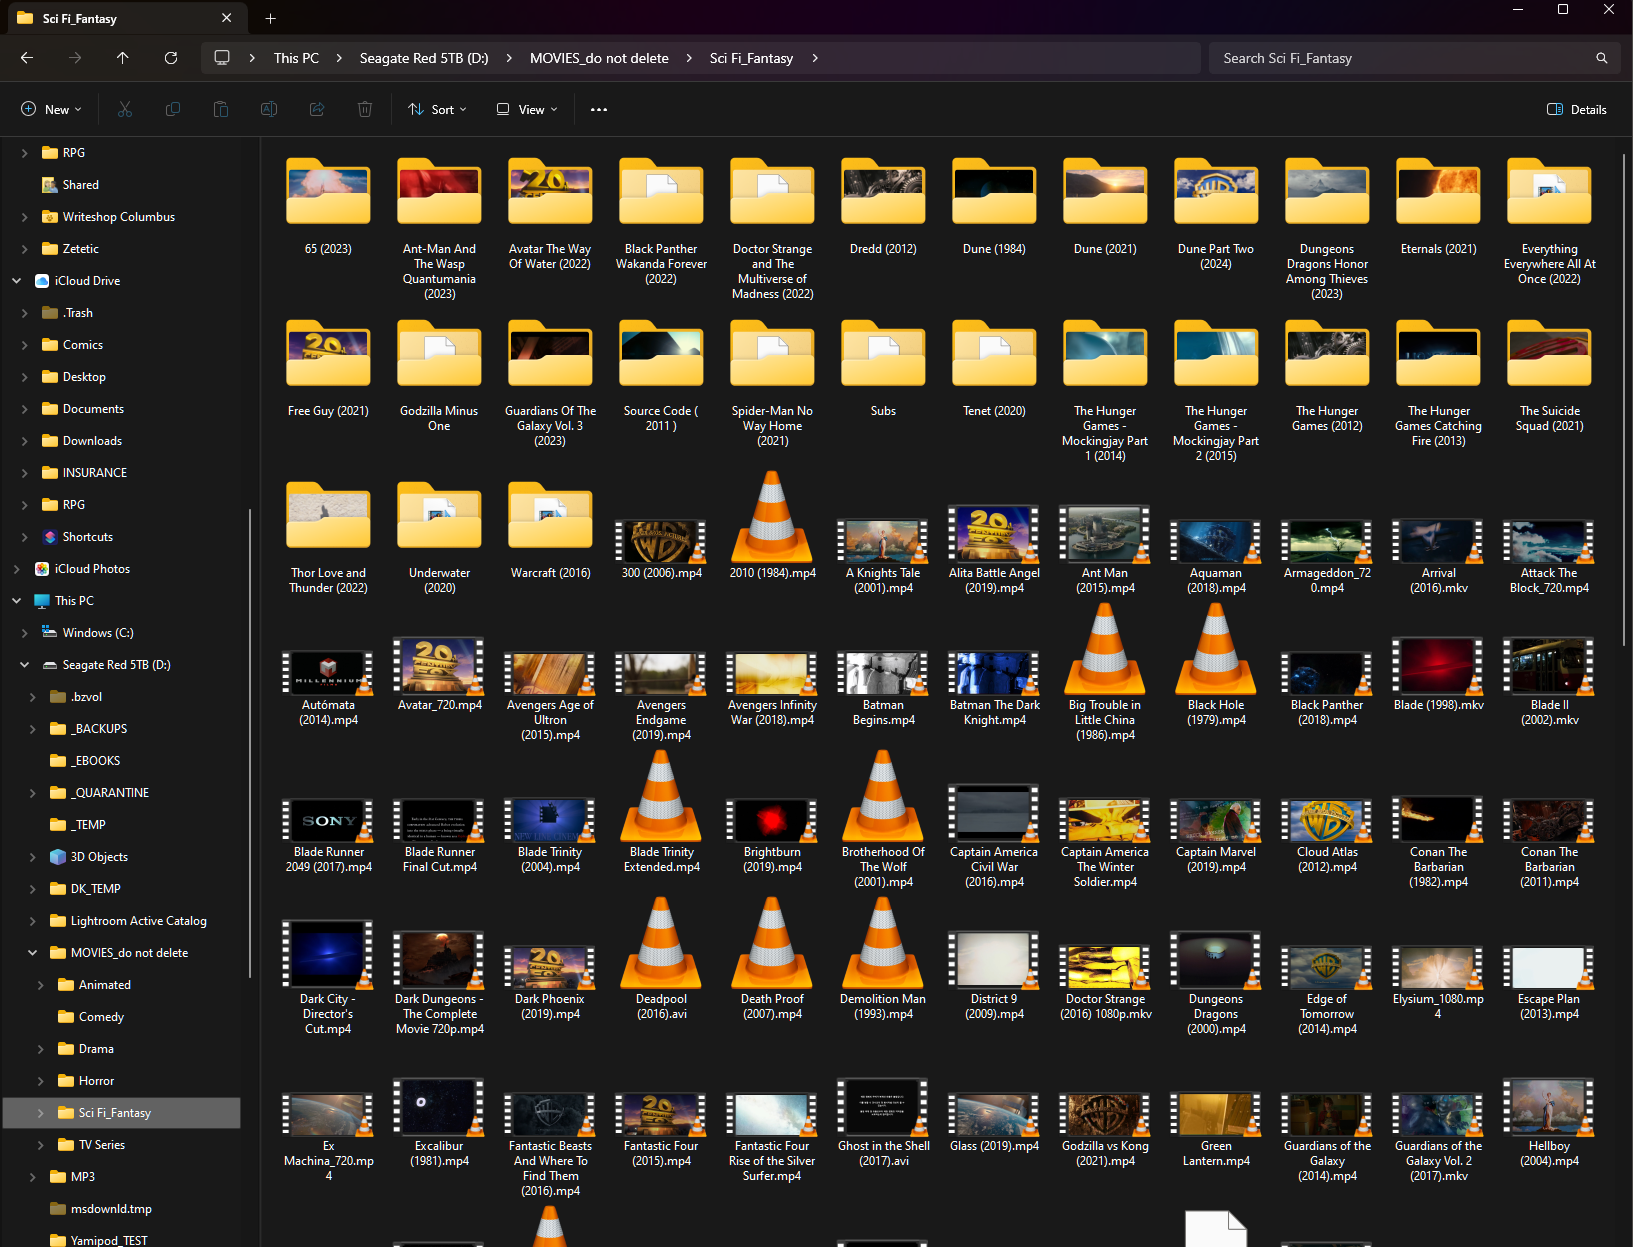The image size is (1633, 1247).
Task: Open the New item dropdown
Action: [51, 110]
